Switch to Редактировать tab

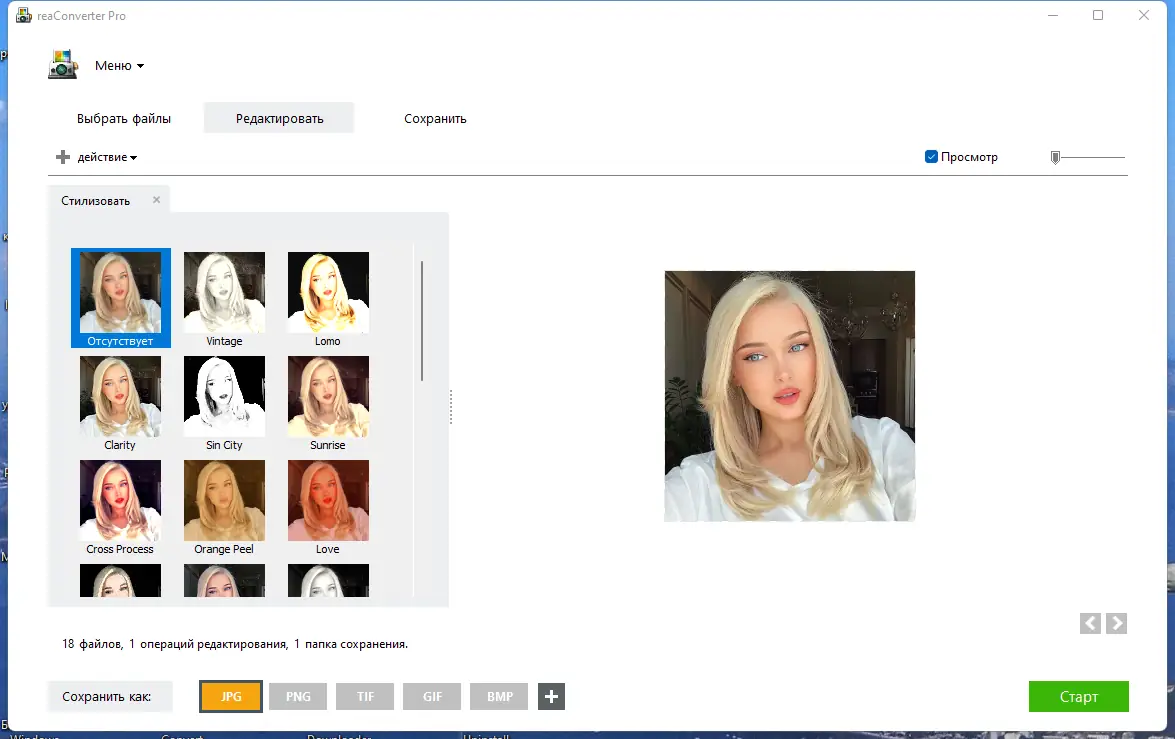click(x=279, y=118)
